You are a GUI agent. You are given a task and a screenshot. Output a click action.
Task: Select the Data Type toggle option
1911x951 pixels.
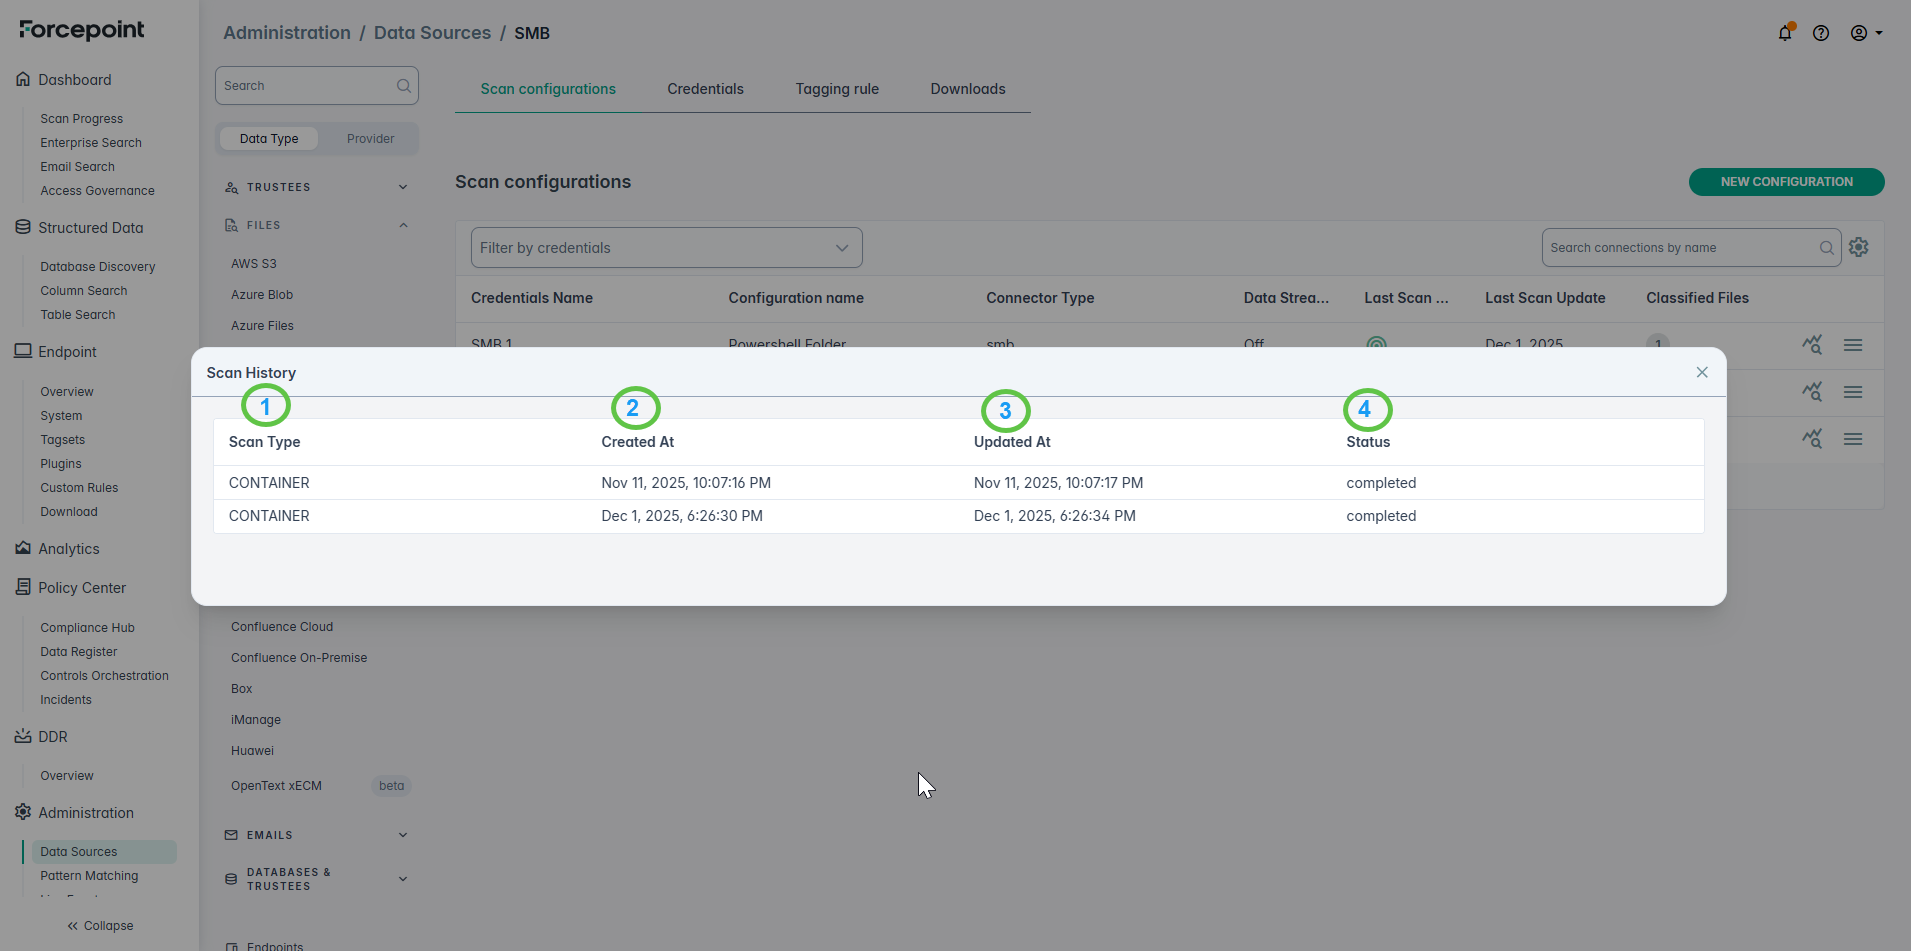point(269,139)
